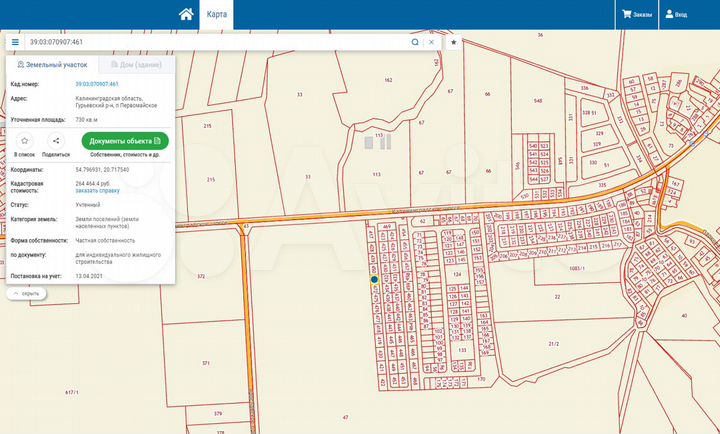The width and height of the screenshot is (720, 434).
Task: Switch to the Карта tab
Action: point(216,15)
